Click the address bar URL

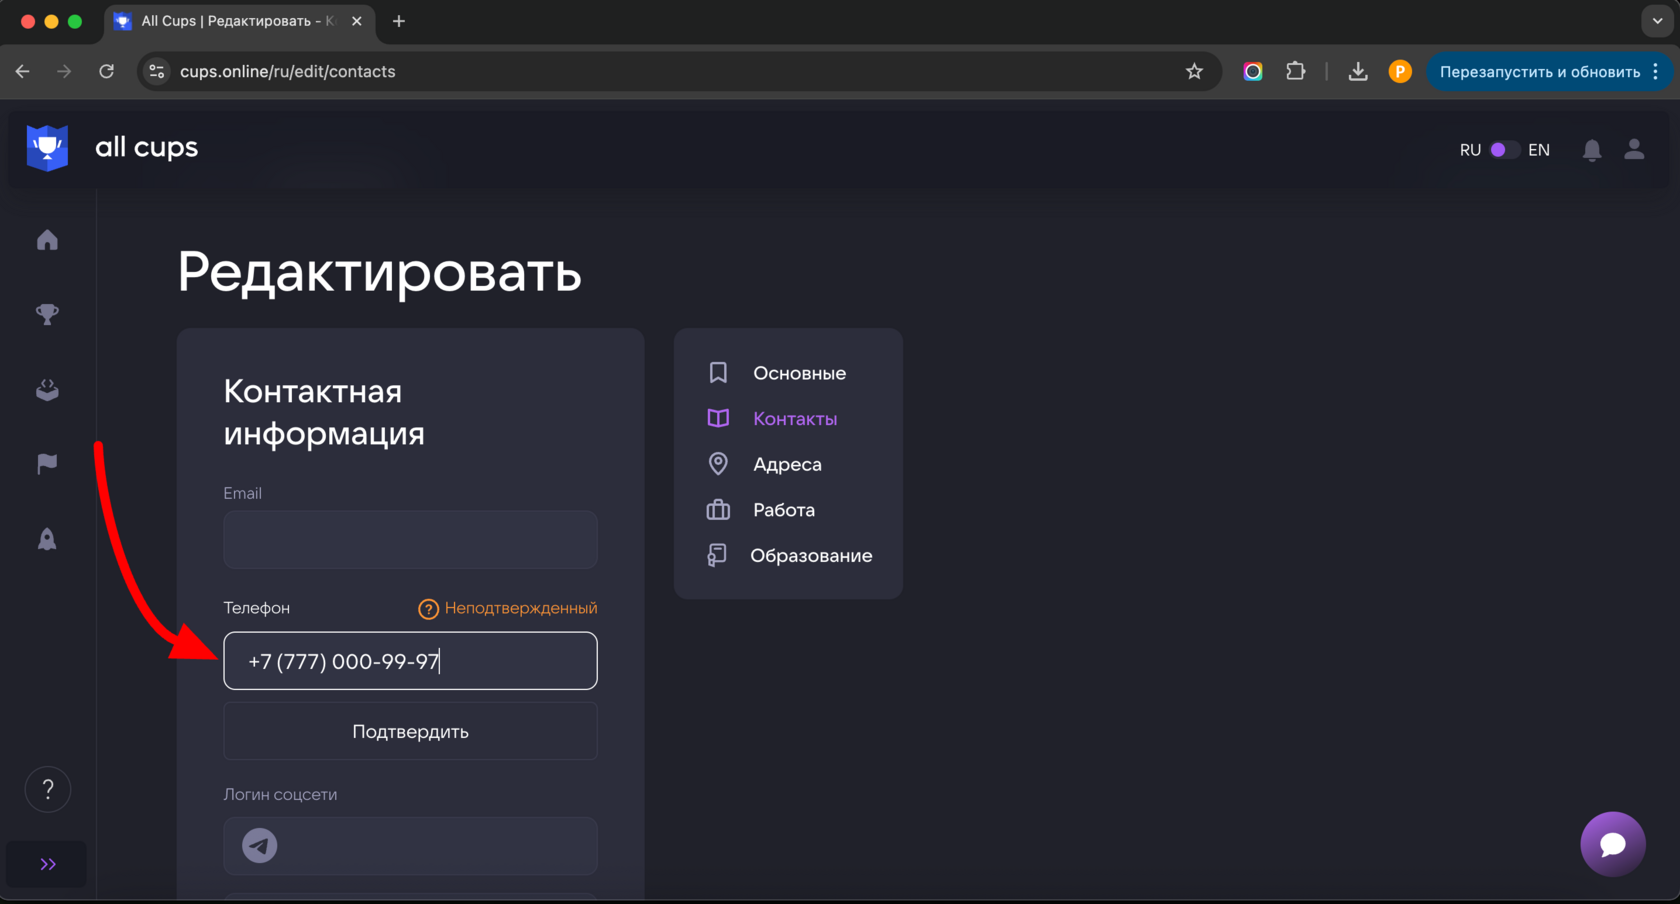[288, 72]
